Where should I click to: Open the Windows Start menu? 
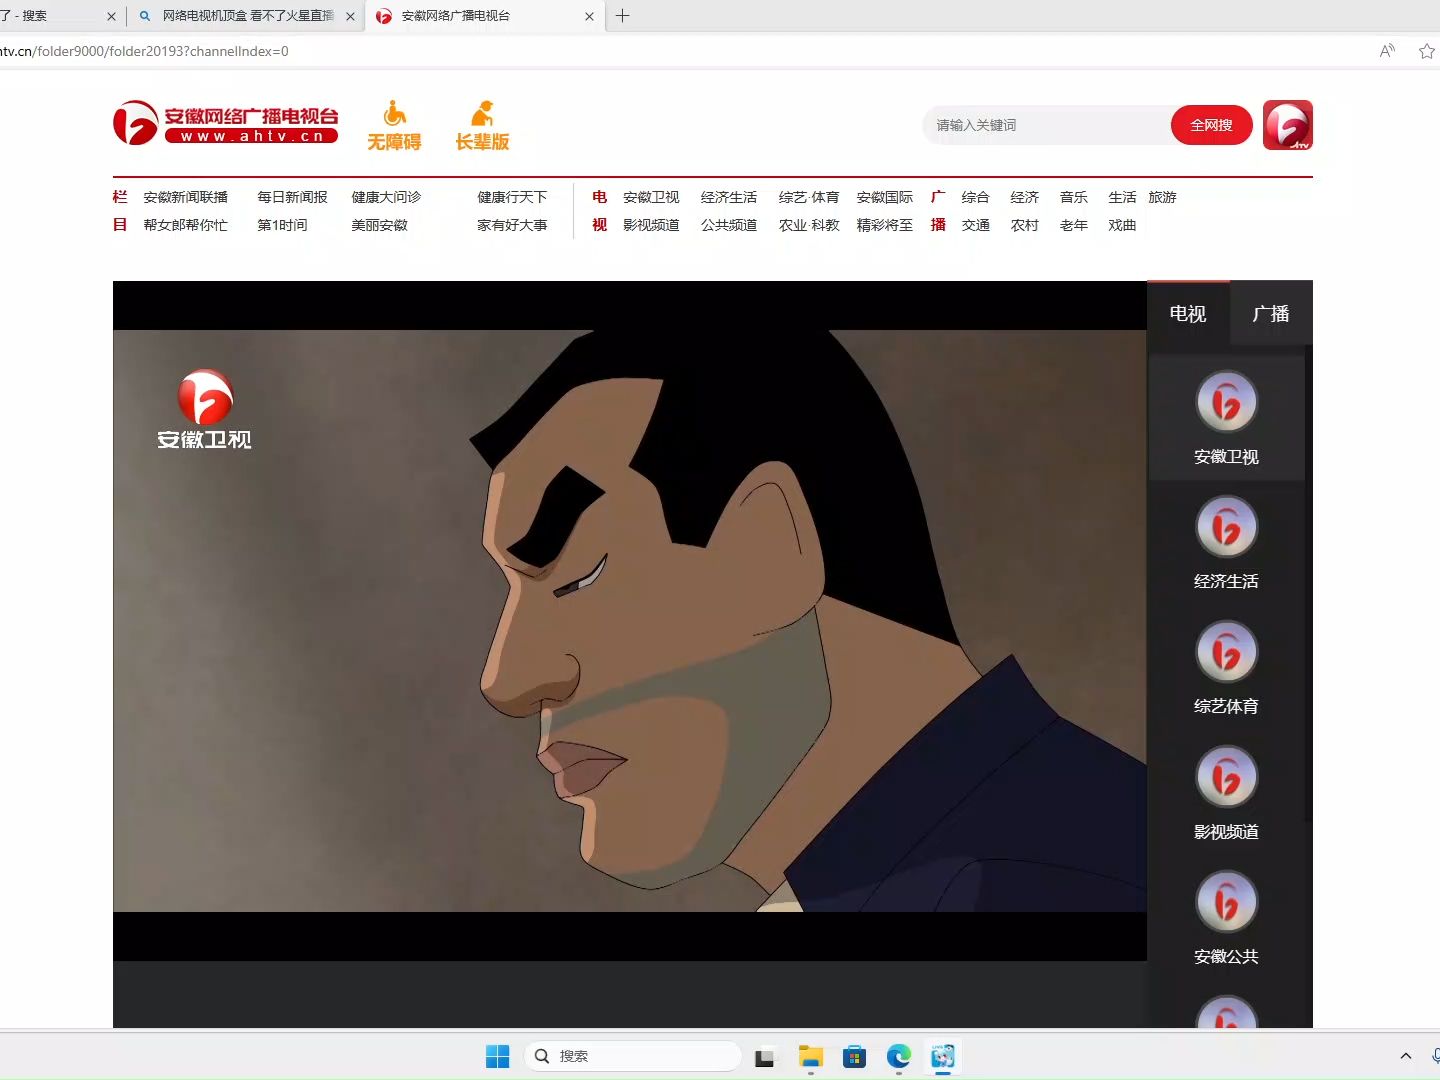click(x=497, y=1056)
